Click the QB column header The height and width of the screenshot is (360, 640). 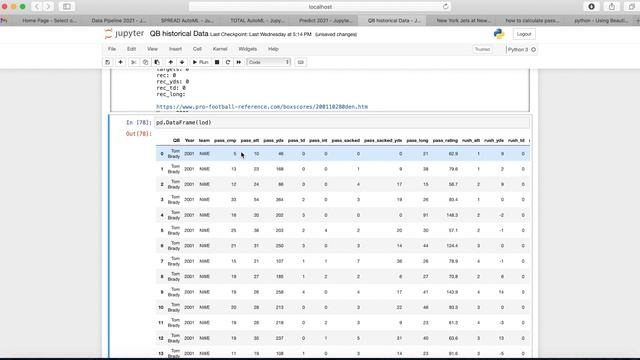click(176, 140)
